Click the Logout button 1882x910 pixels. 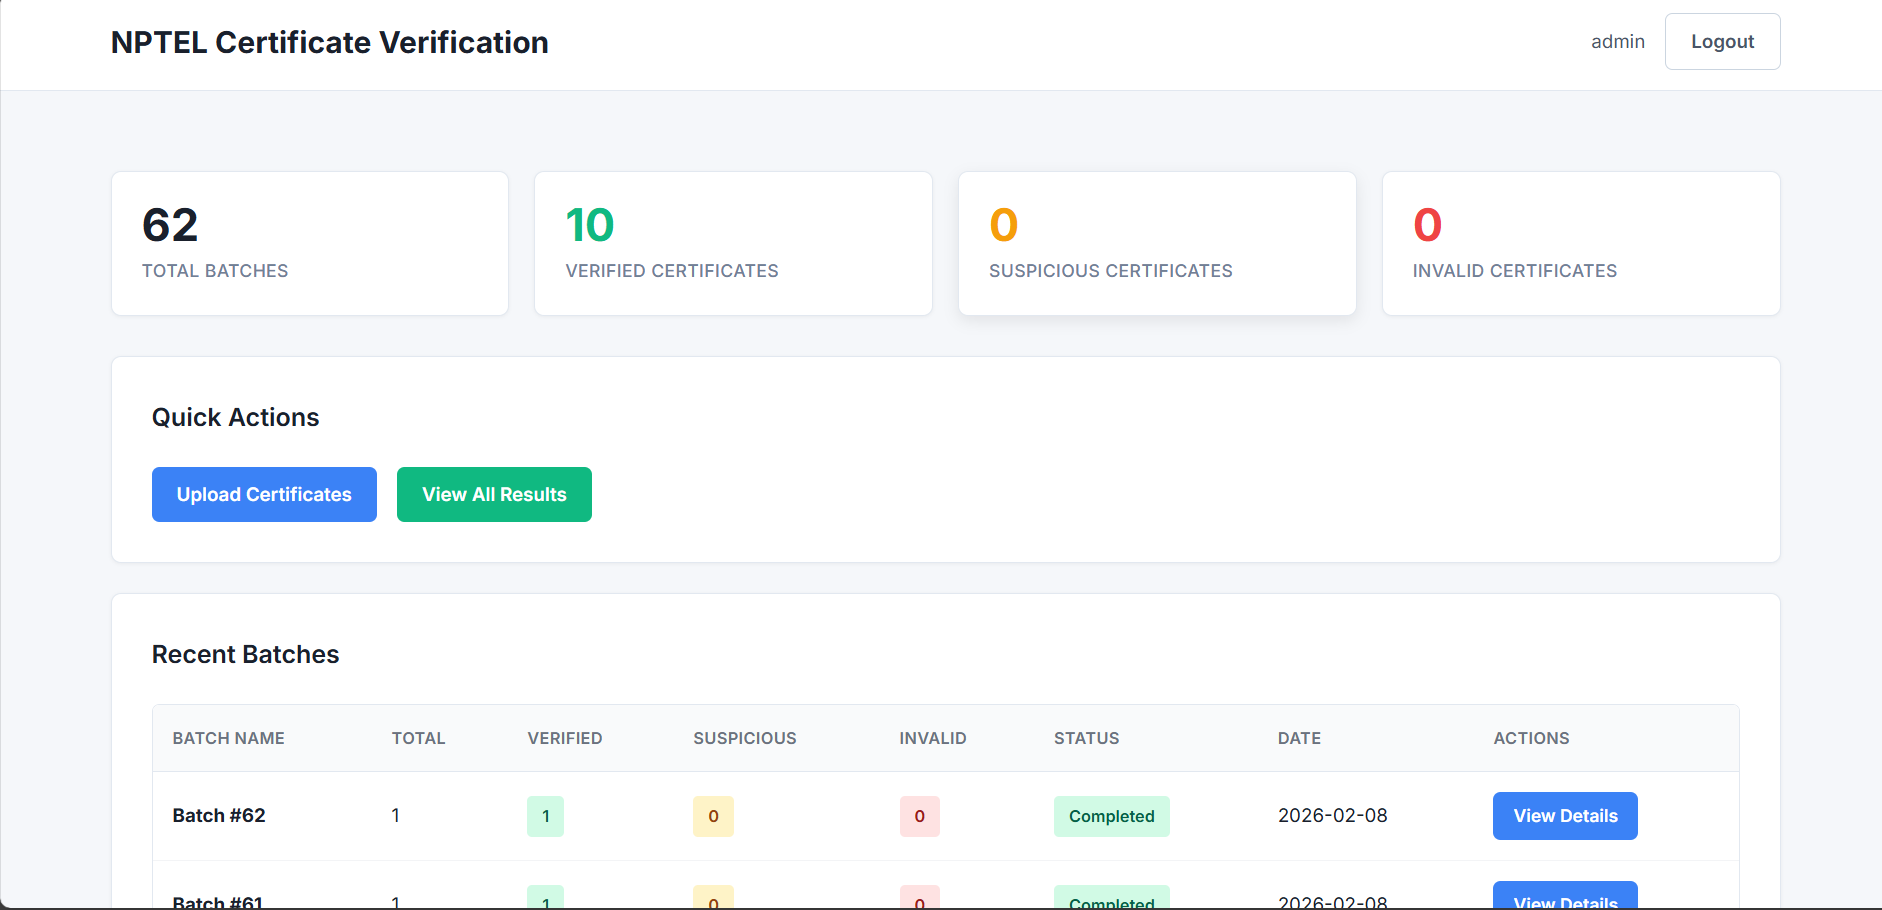click(x=1722, y=42)
